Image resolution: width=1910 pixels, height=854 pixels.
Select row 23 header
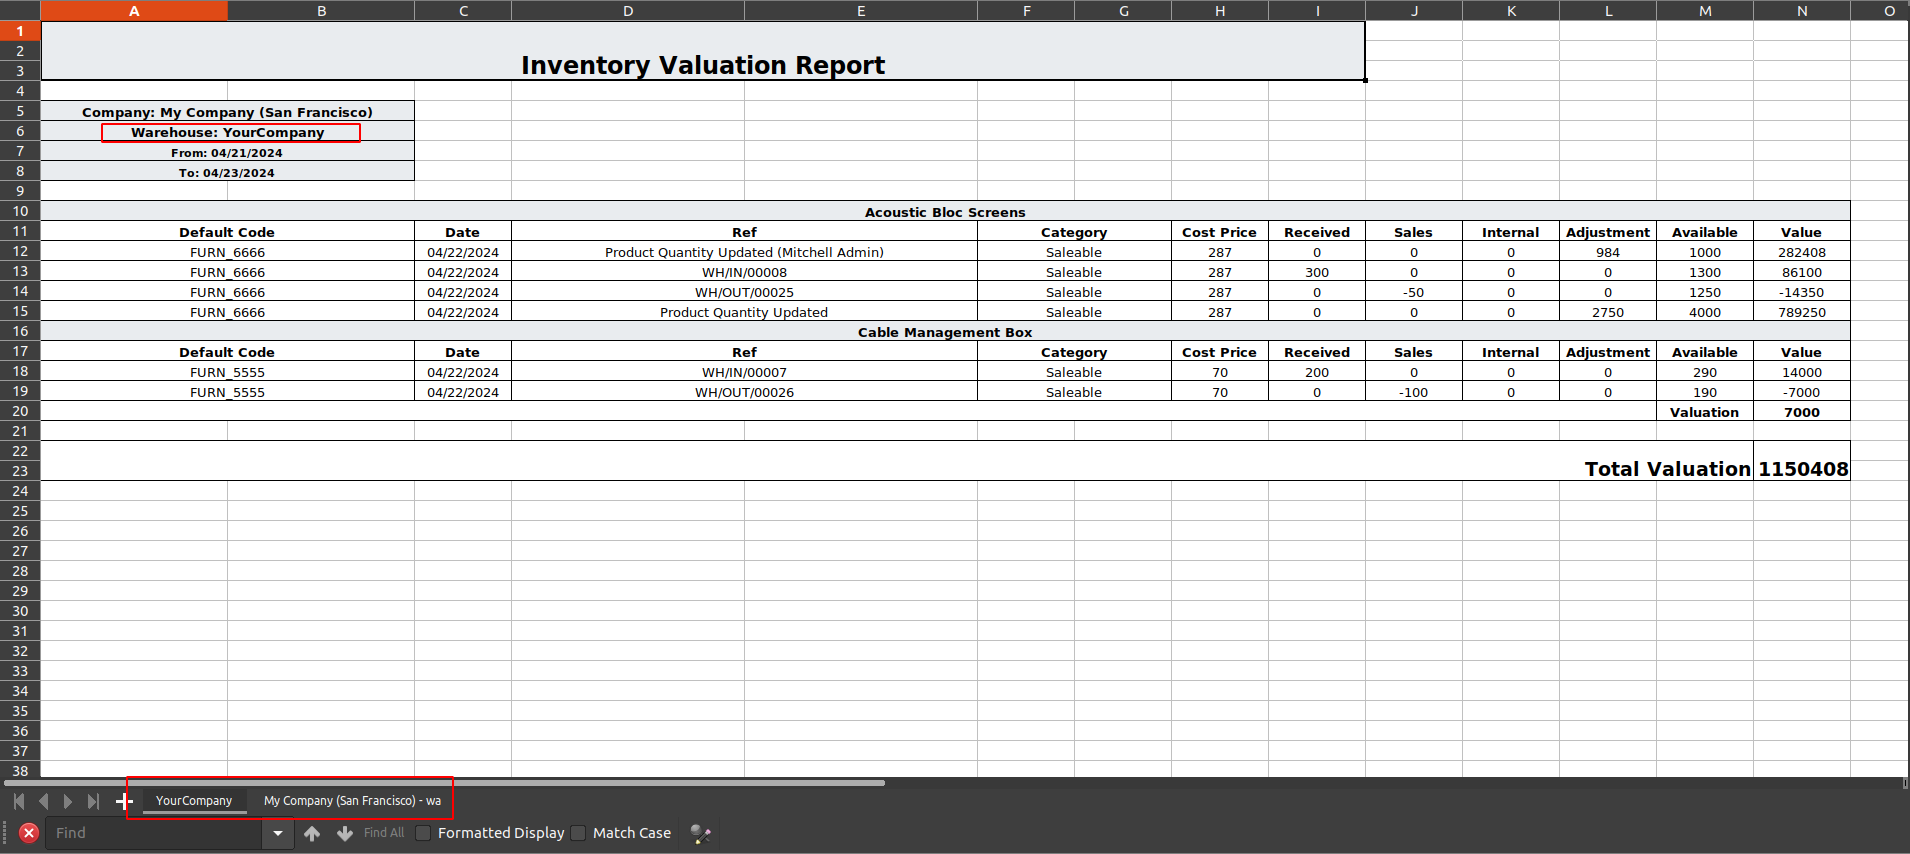[x=20, y=471]
